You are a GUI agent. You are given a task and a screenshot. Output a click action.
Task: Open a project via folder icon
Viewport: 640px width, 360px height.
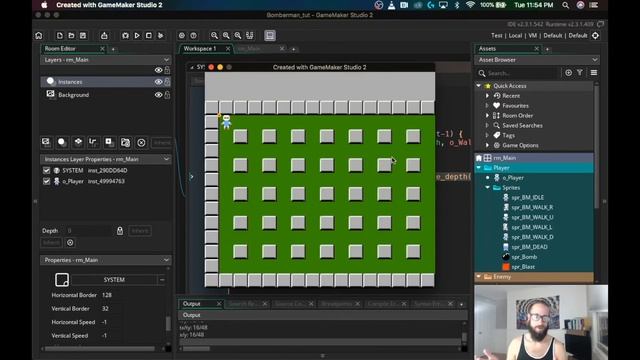click(71, 36)
